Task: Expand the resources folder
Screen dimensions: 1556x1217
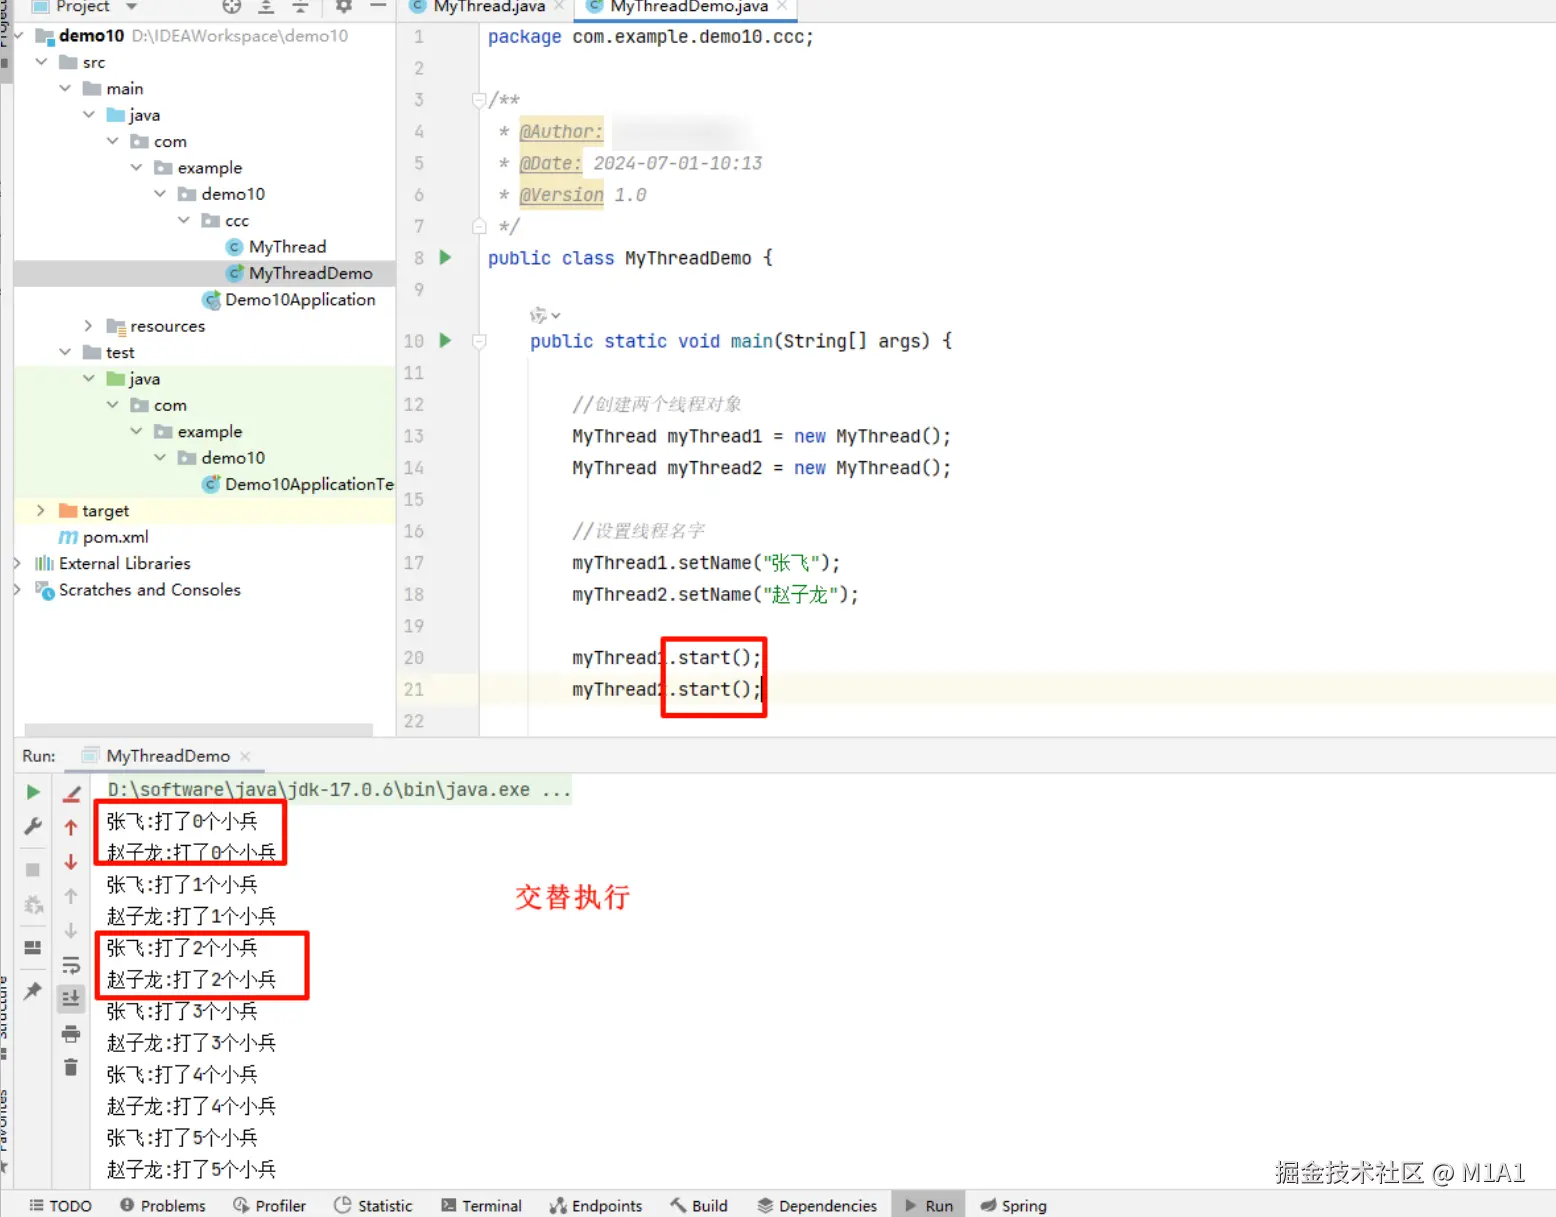Action: tap(88, 326)
